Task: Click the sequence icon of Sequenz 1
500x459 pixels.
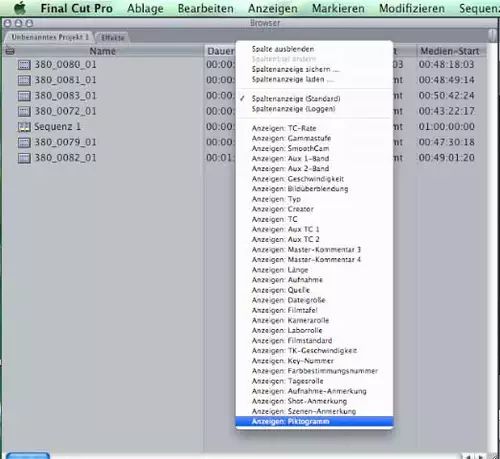Action: [24, 127]
